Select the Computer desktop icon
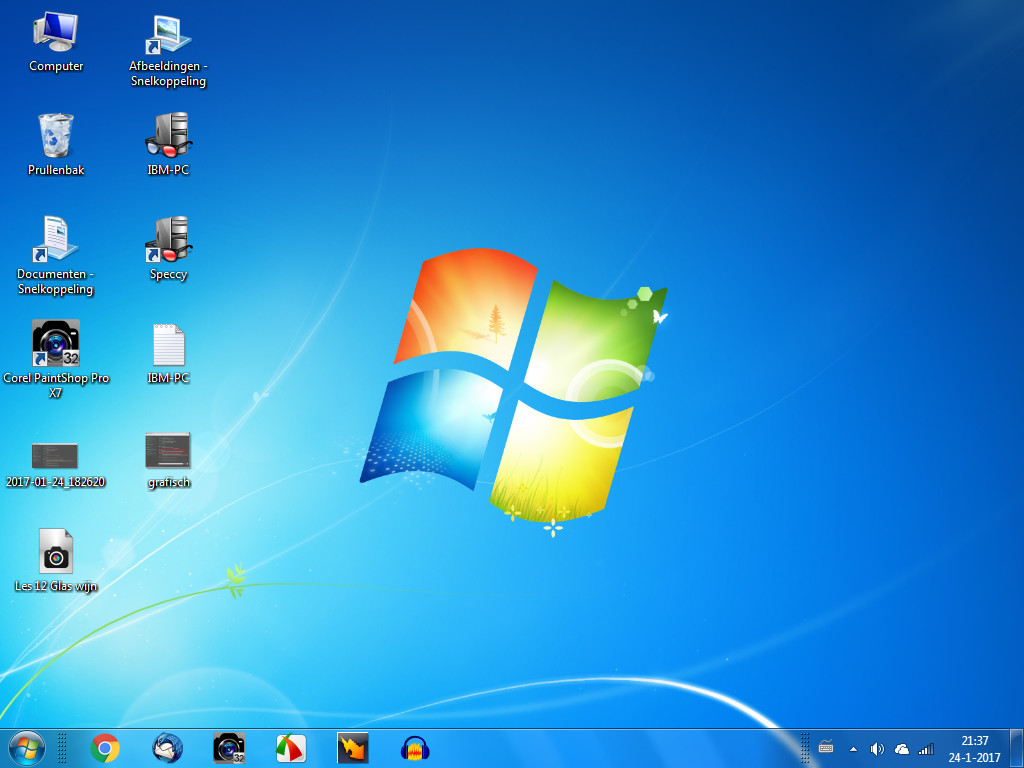 56,42
